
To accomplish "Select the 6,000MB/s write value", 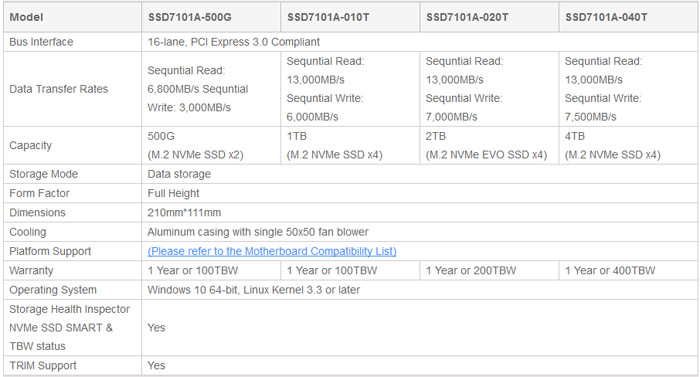I will point(312,117).
